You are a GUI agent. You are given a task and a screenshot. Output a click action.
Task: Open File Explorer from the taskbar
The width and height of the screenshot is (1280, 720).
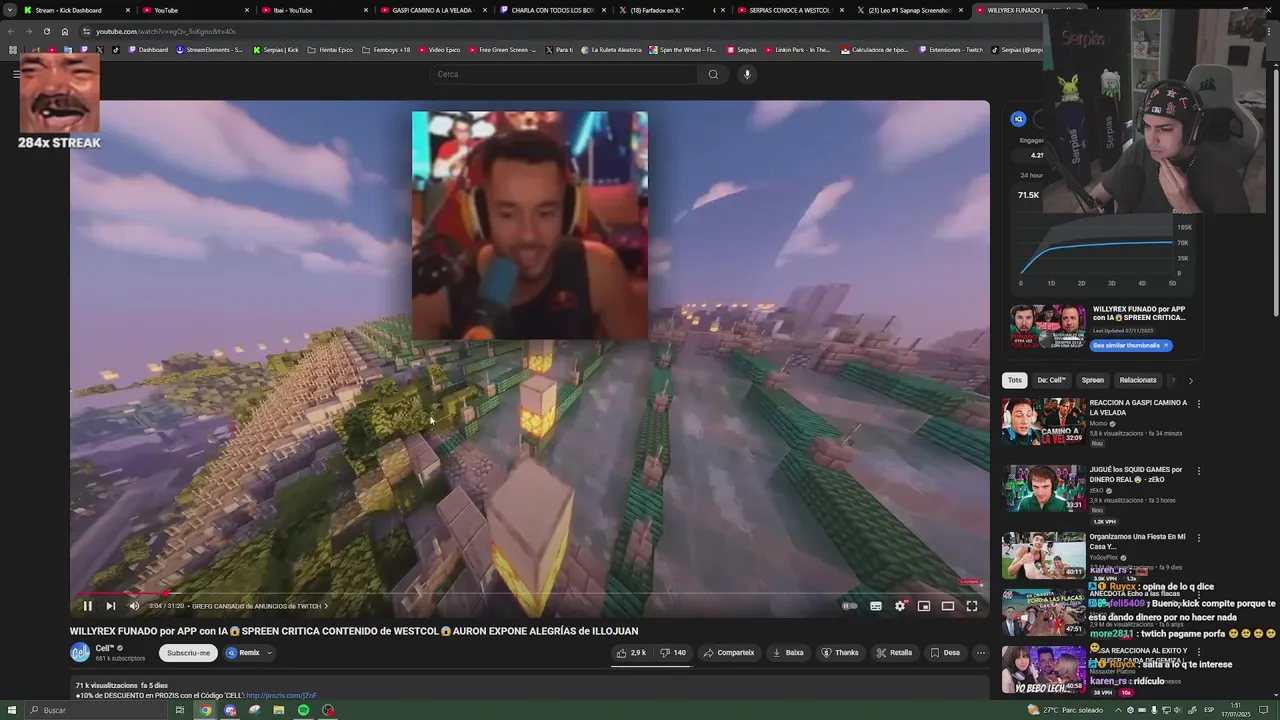[278, 710]
